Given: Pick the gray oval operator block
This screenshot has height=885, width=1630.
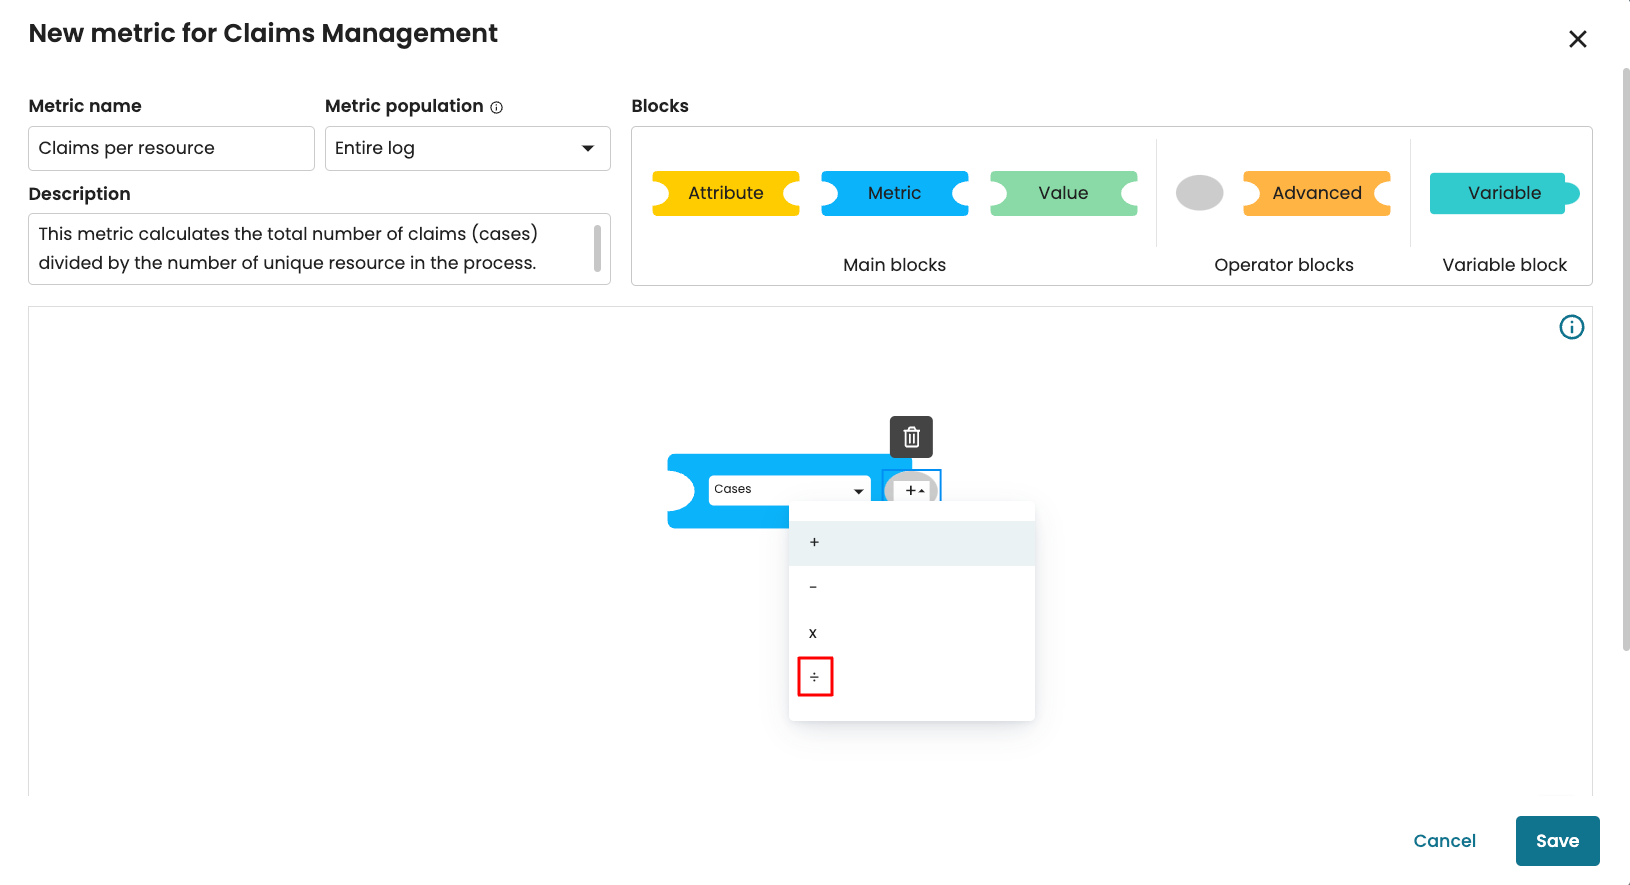Looking at the screenshot, I should (1199, 193).
